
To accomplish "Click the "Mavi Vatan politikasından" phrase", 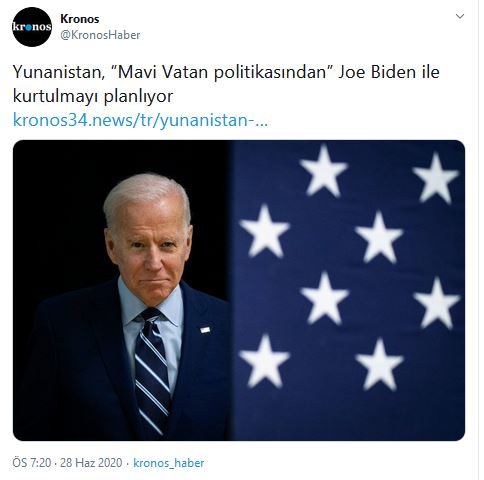I will point(222,72).
